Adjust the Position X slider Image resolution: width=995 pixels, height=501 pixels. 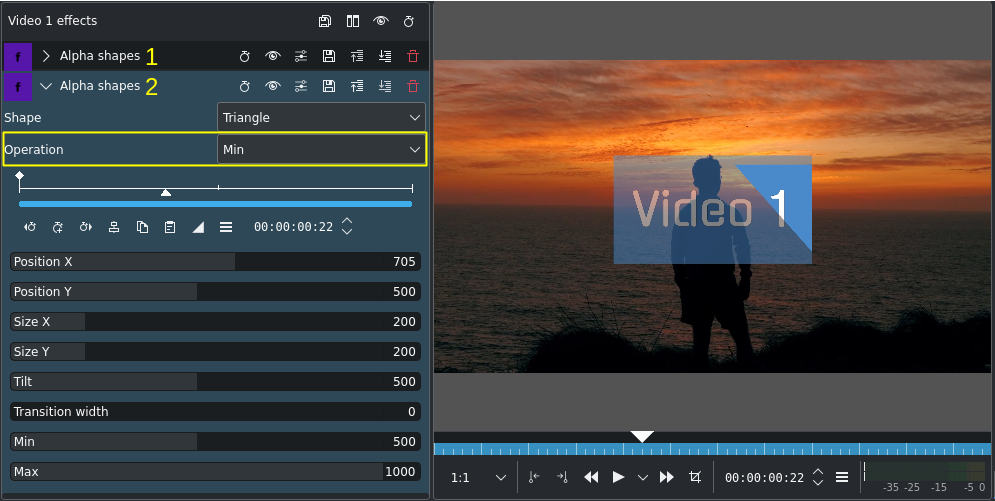click(x=215, y=261)
